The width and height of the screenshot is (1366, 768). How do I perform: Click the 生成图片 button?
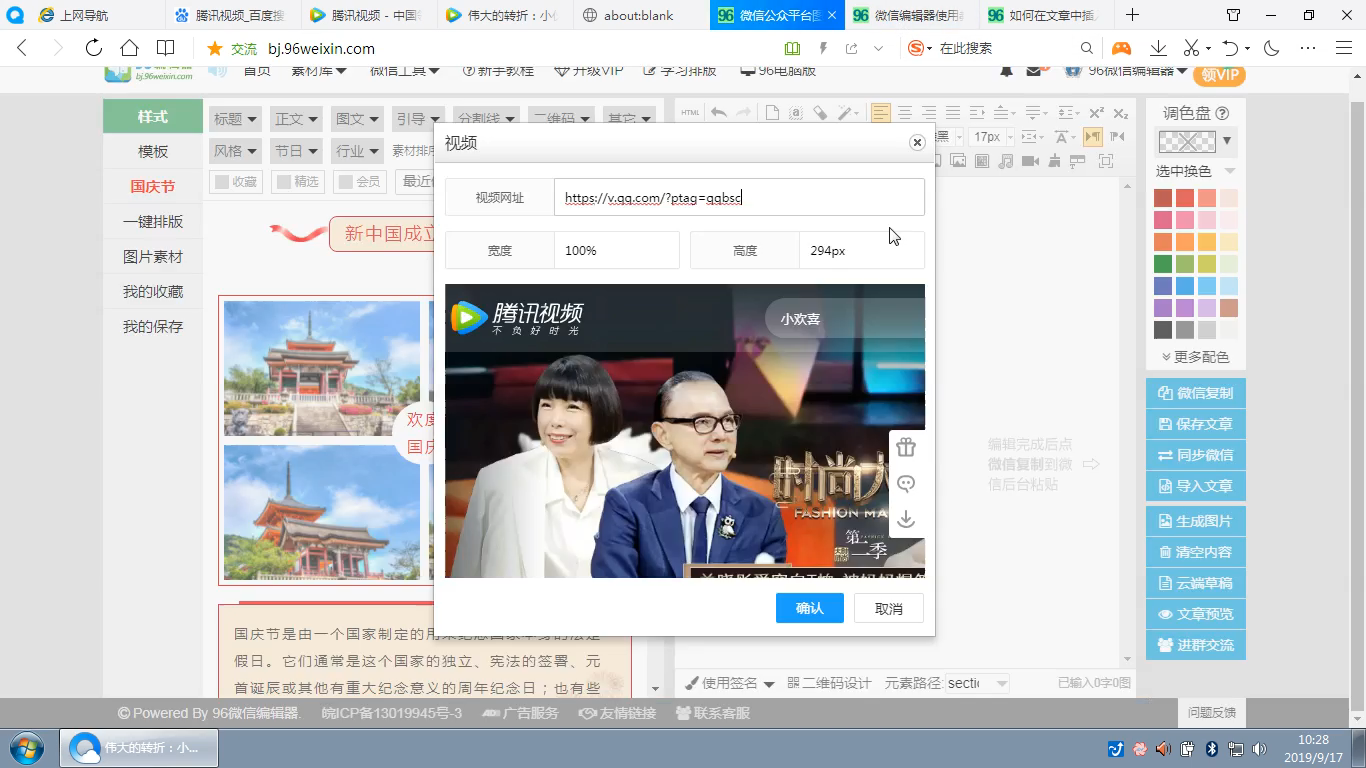[x=1196, y=521]
